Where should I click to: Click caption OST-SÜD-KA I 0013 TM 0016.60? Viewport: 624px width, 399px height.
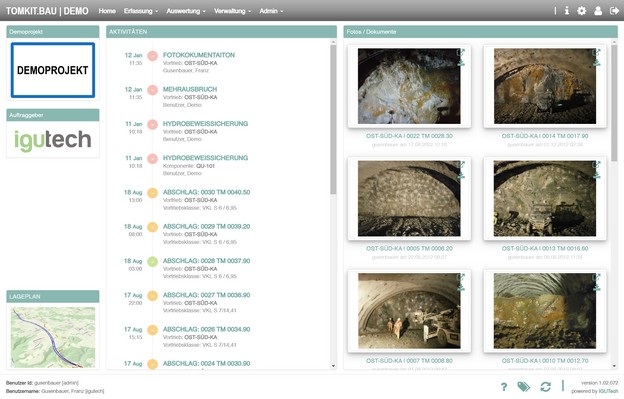tap(545, 248)
